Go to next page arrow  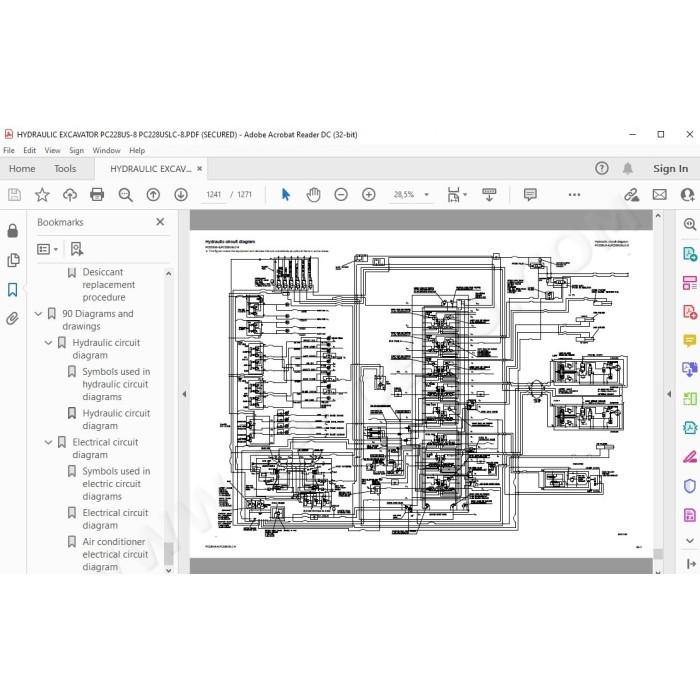[x=181, y=195]
